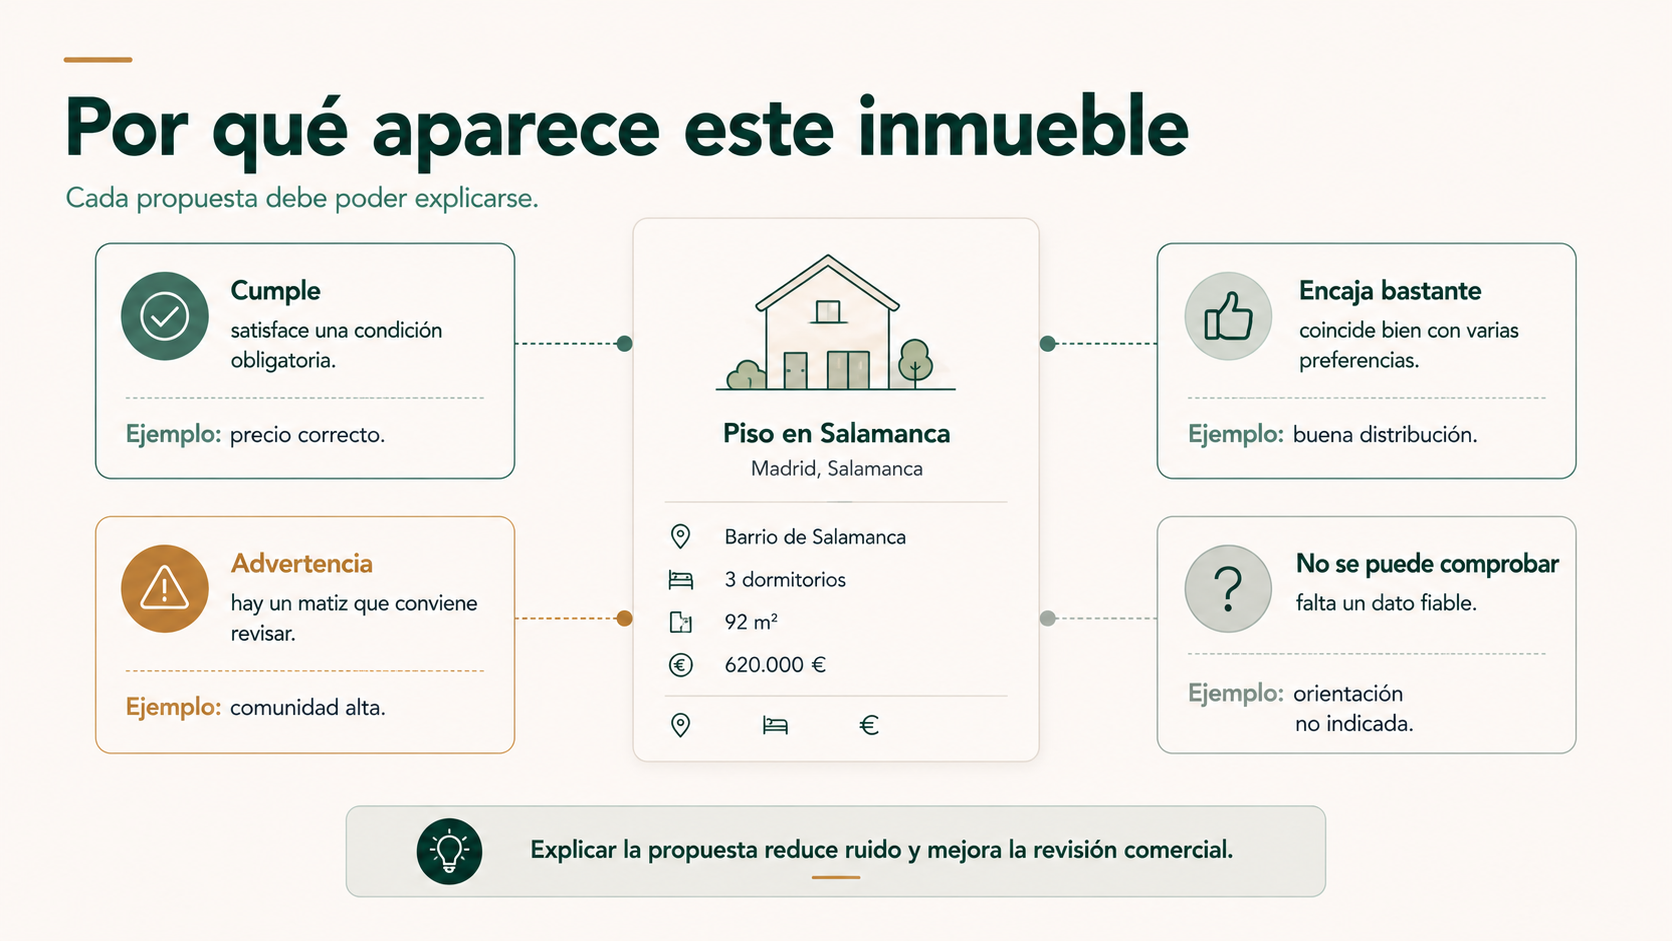Click the 'Encaja bastante' card title
1672x941 pixels.
1390,291
